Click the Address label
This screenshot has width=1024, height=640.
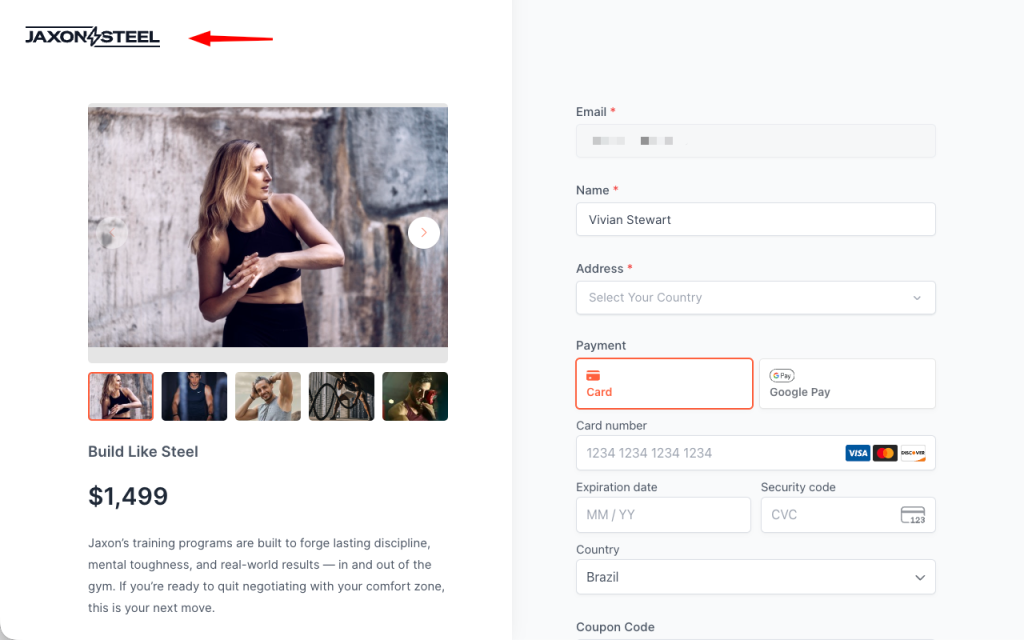point(600,268)
